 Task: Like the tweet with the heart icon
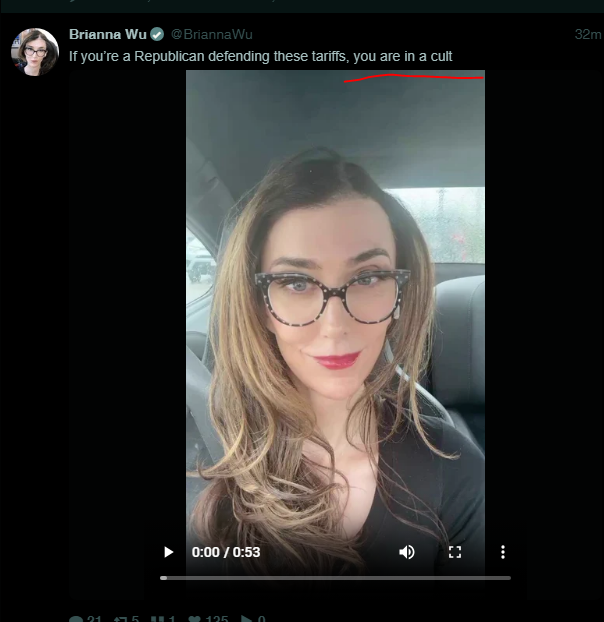[x=194, y=619]
